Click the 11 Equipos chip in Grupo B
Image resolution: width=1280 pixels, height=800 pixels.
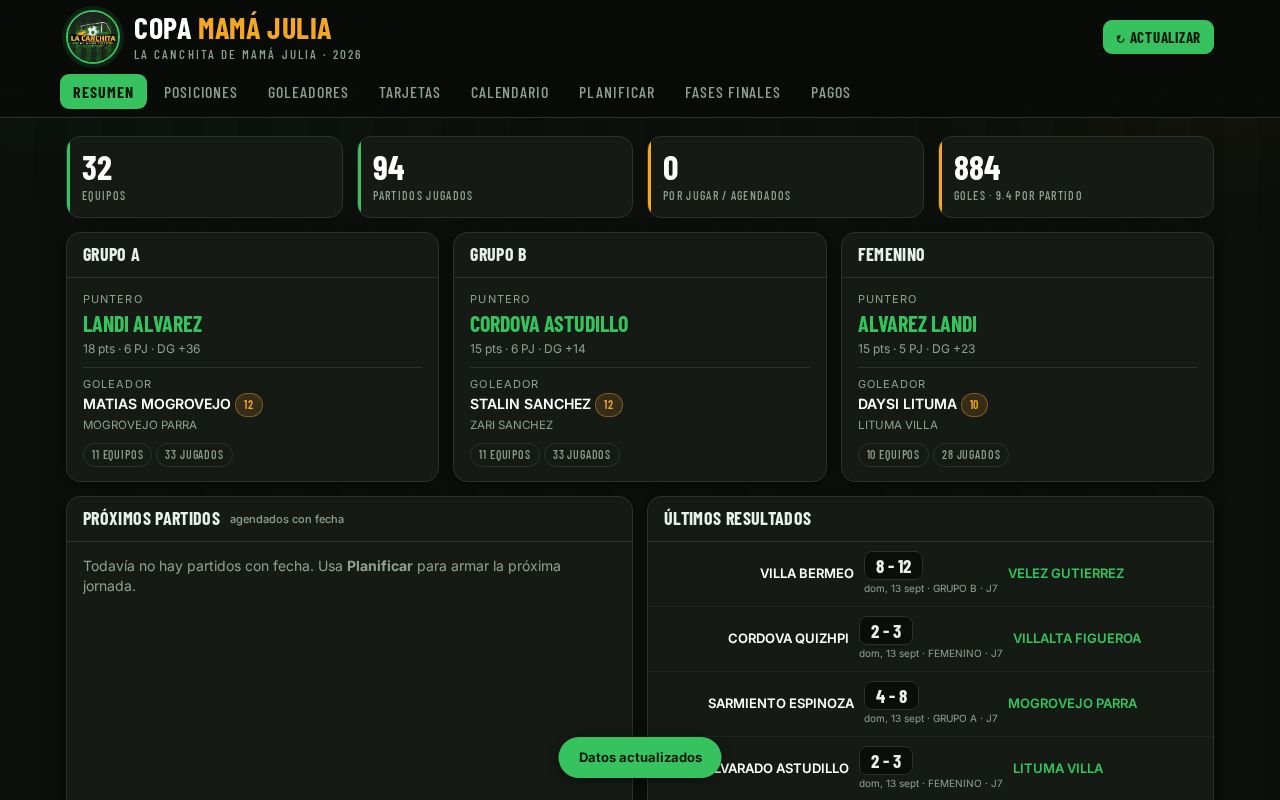[x=505, y=455]
